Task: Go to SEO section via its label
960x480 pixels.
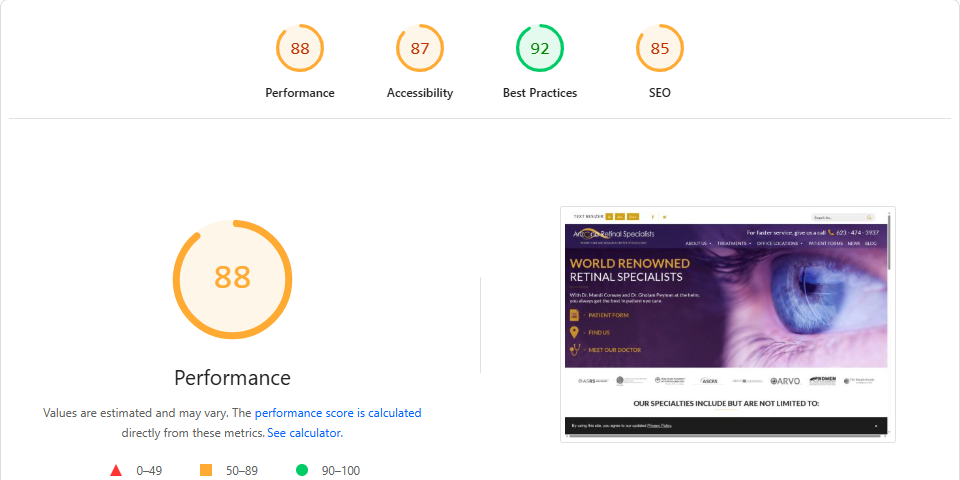Action: pos(660,93)
